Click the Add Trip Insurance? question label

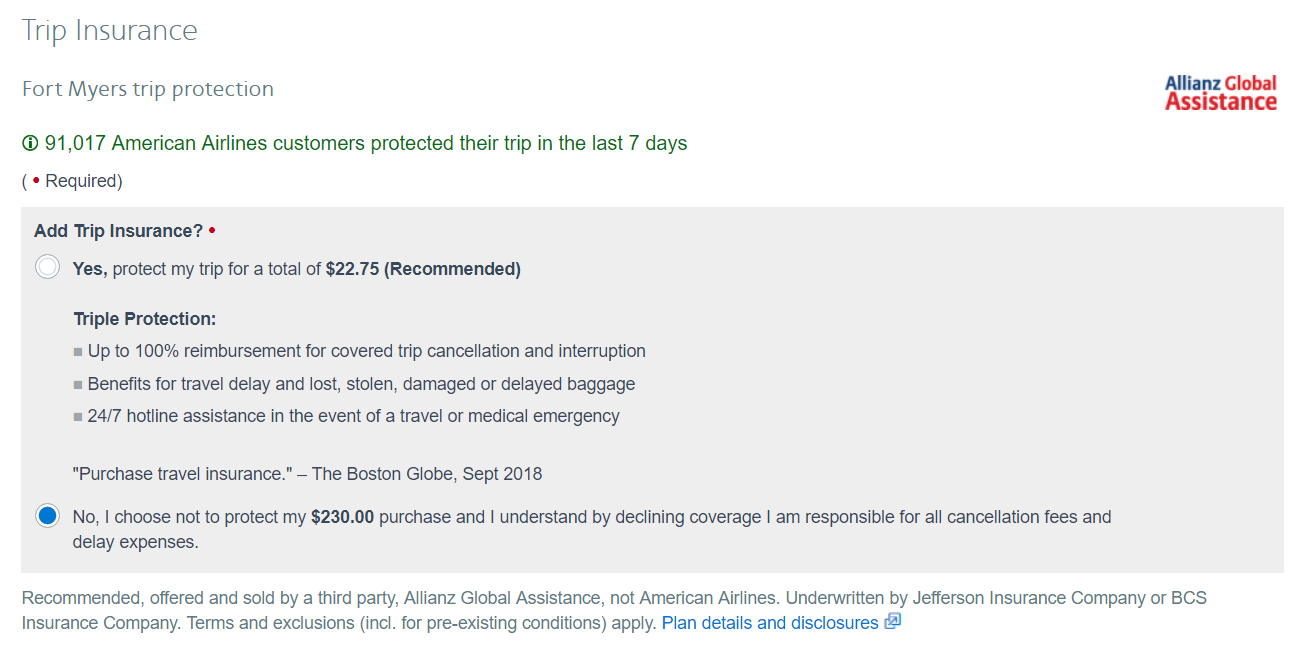pos(118,231)
